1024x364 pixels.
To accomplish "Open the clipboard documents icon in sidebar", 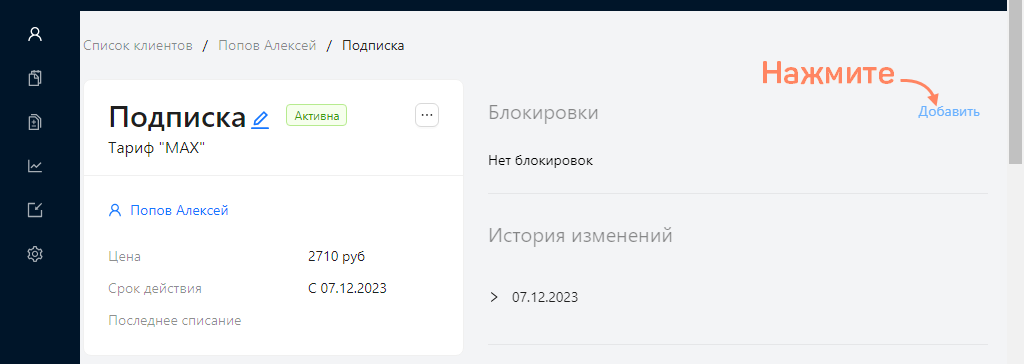I will pyautogui.click(x=35, y=78).
